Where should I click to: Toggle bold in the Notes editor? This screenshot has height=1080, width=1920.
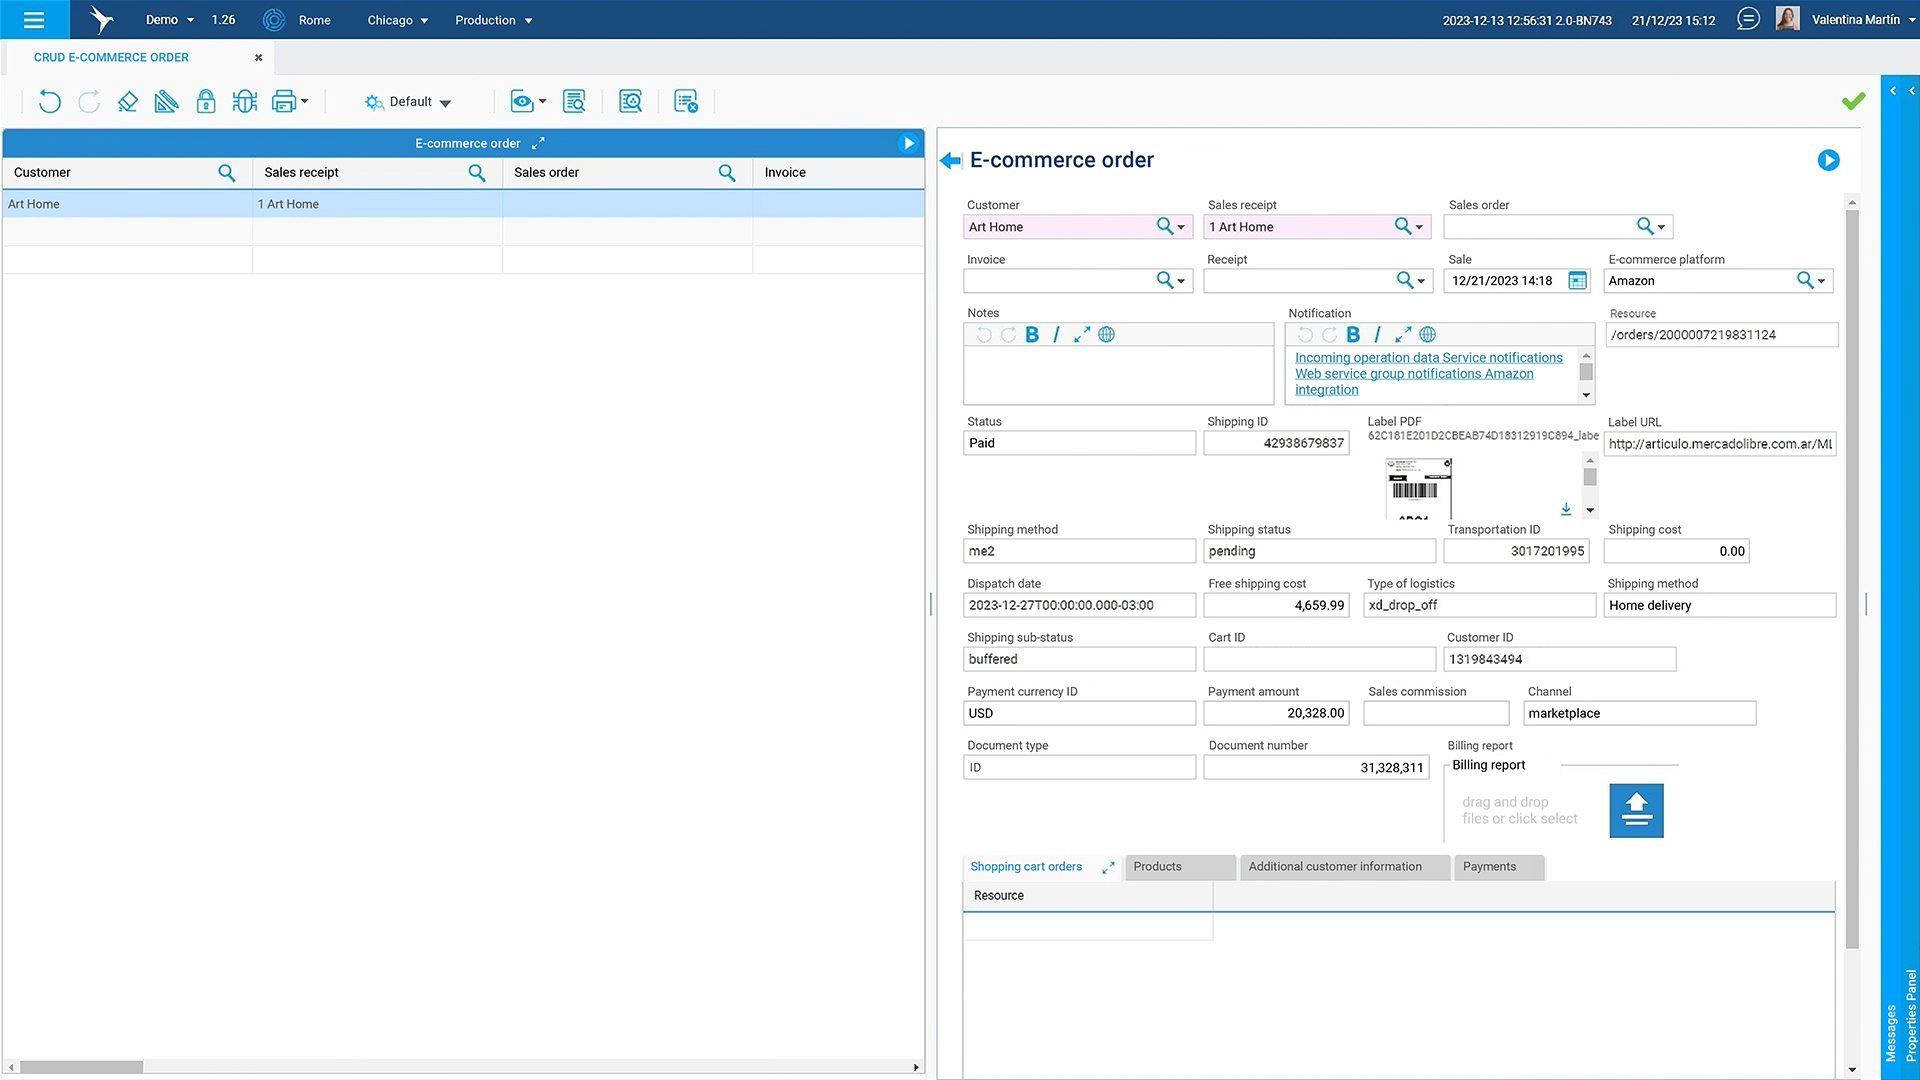click(x=1032, y=335)
